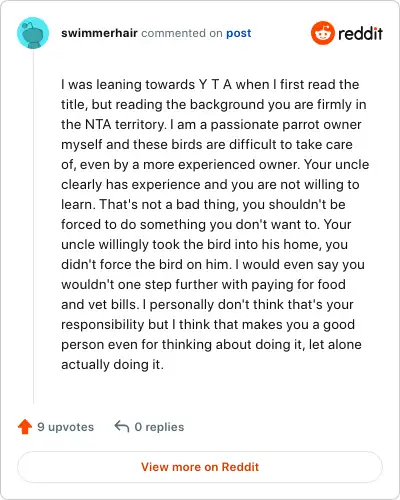Screen dimensions: 400x500
Task: Click the "commented on" text
Action: (x=182, y=33)
